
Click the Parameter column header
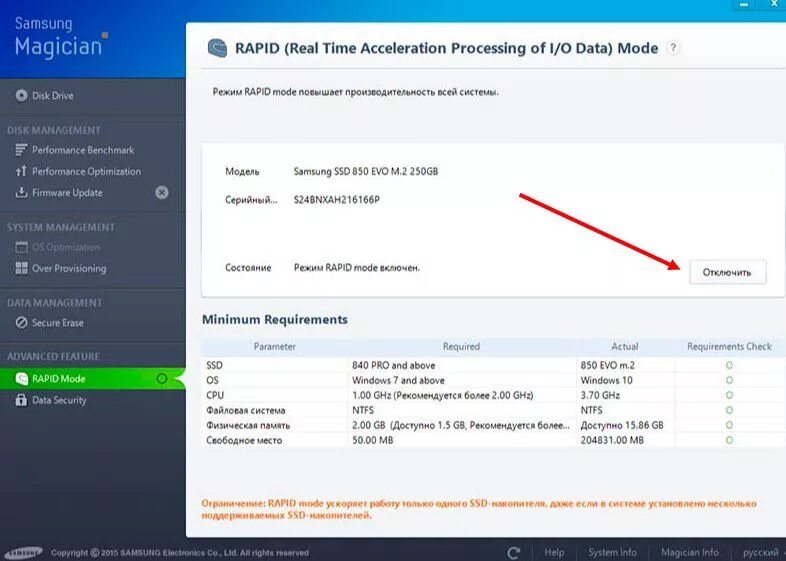(274, 346)
